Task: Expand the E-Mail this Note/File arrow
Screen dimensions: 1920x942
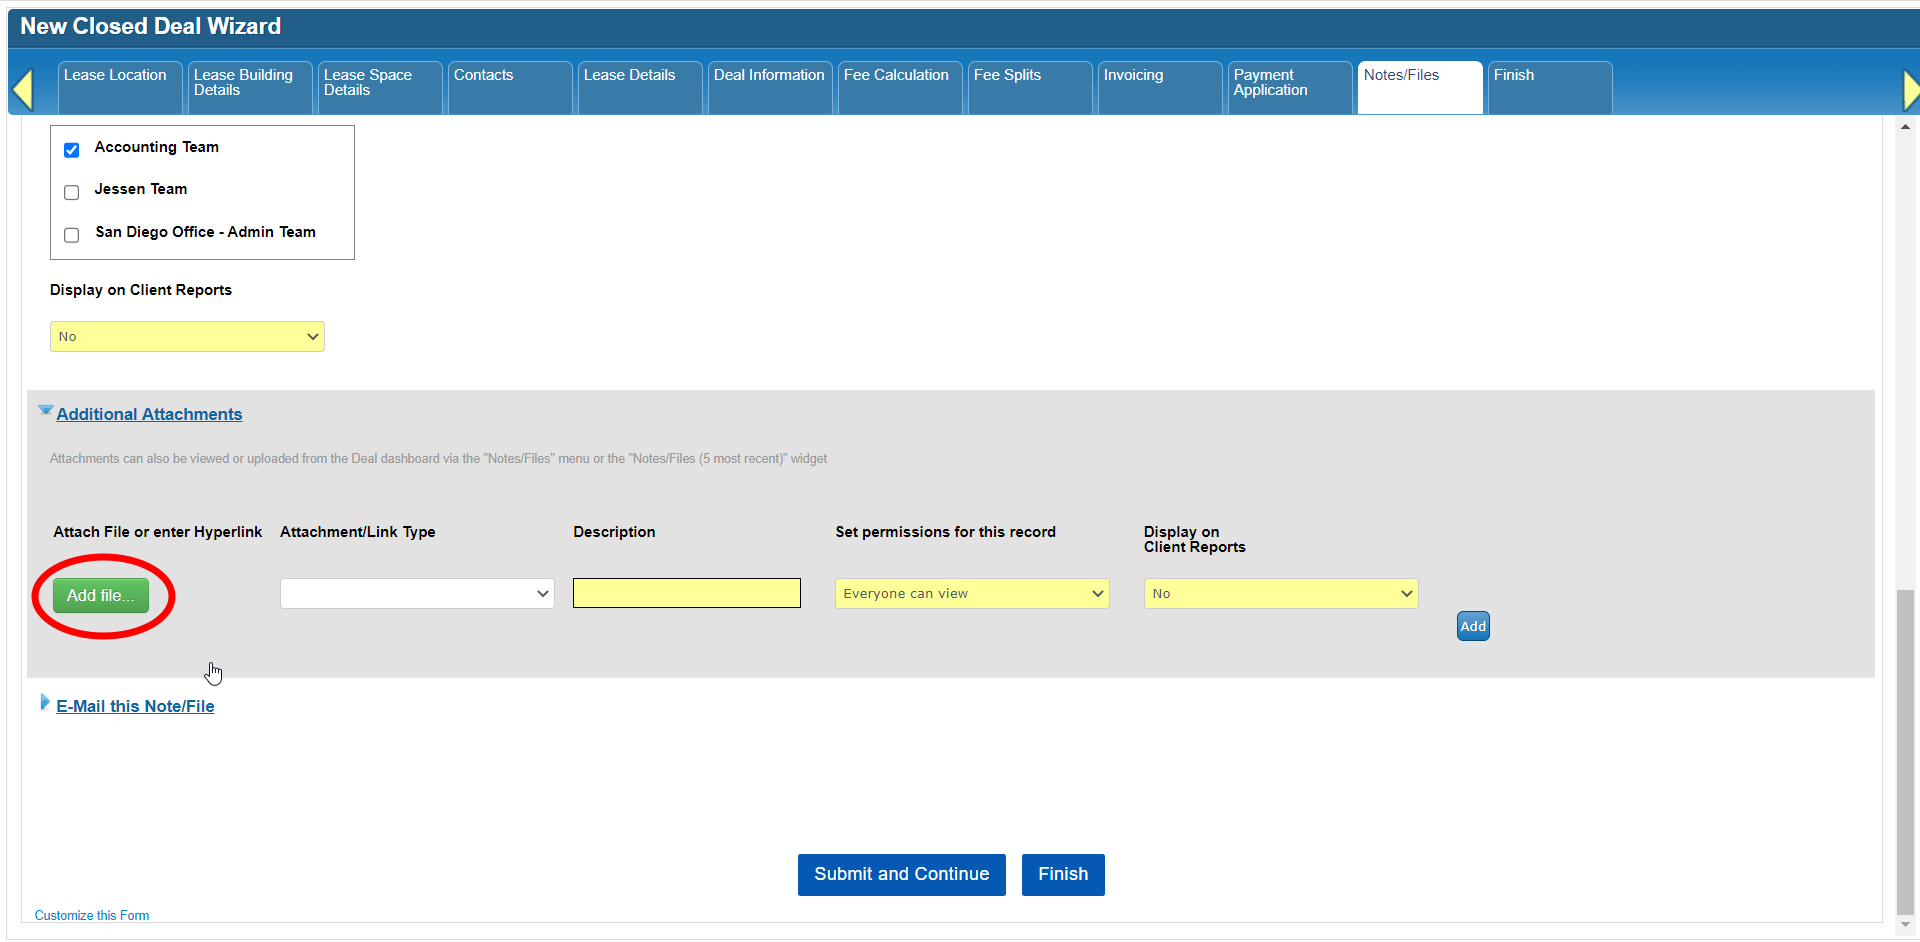Action: pos(44,703)
